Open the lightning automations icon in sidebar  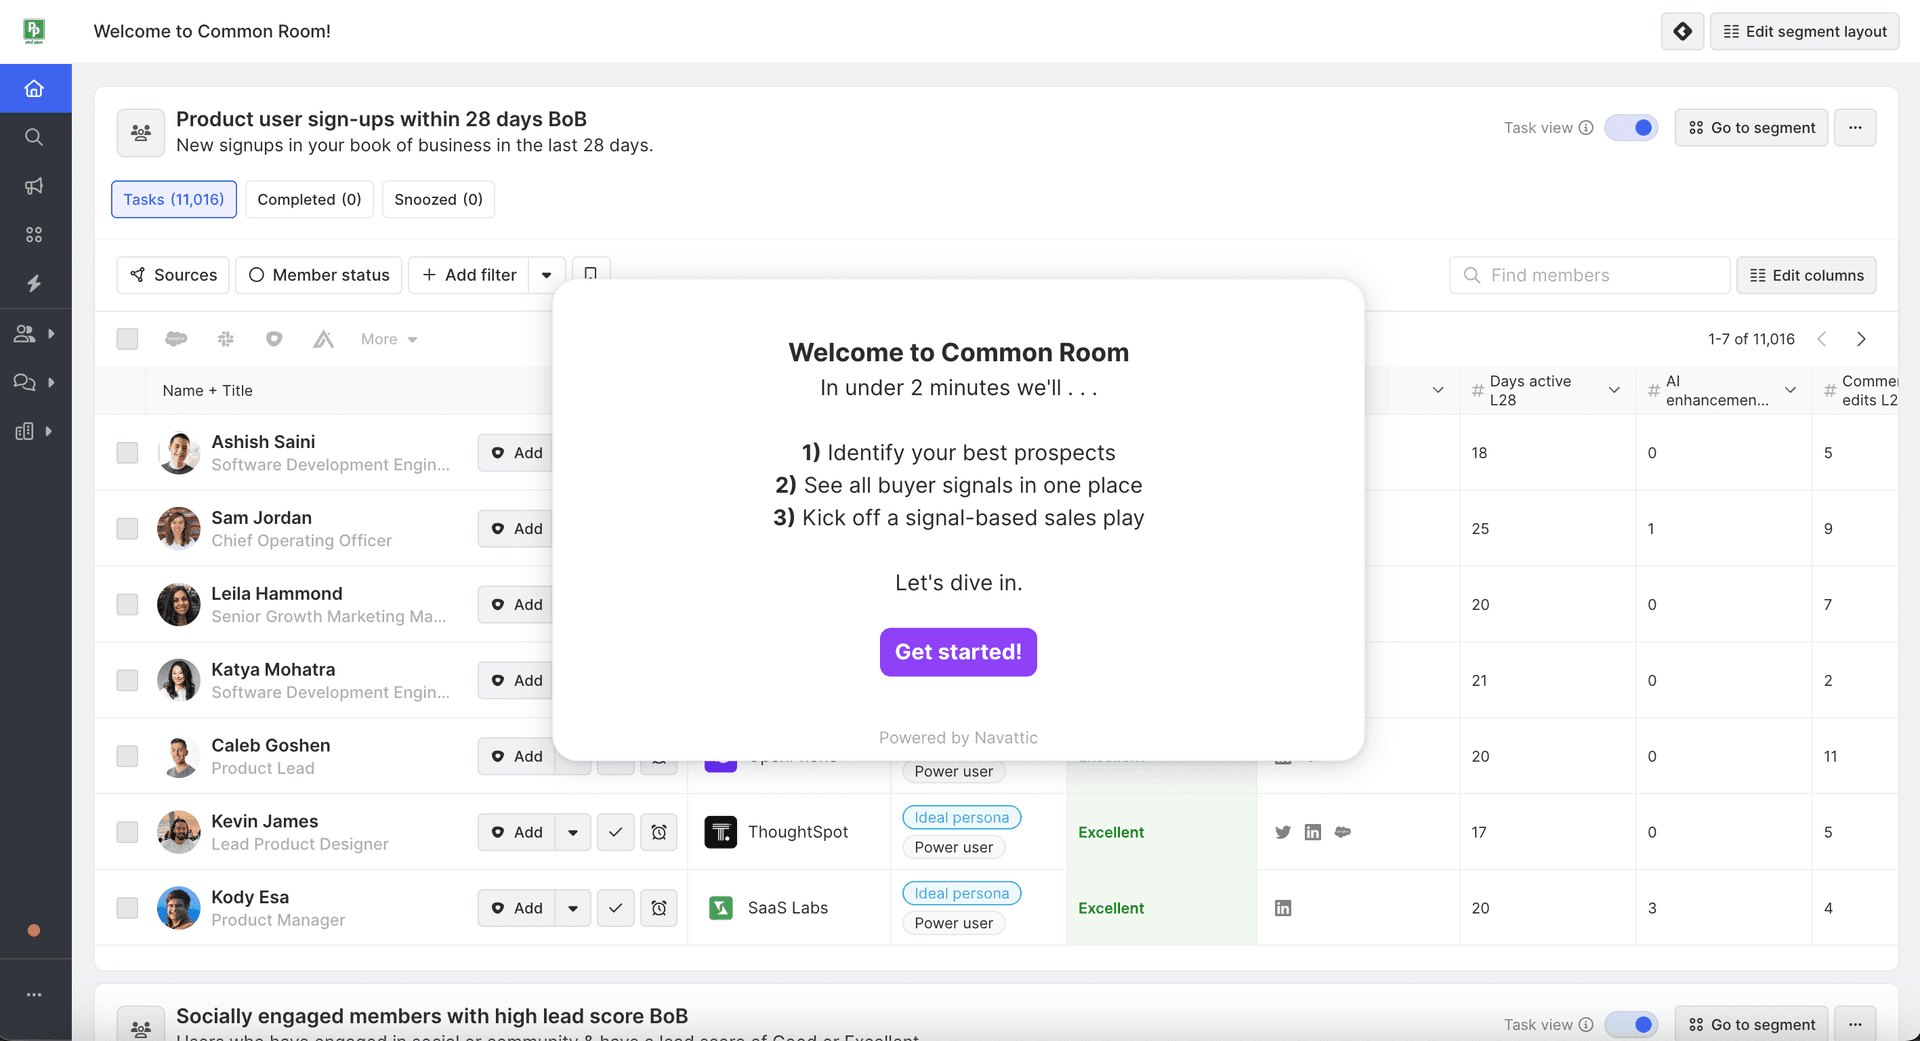click(x=35, y=284)
